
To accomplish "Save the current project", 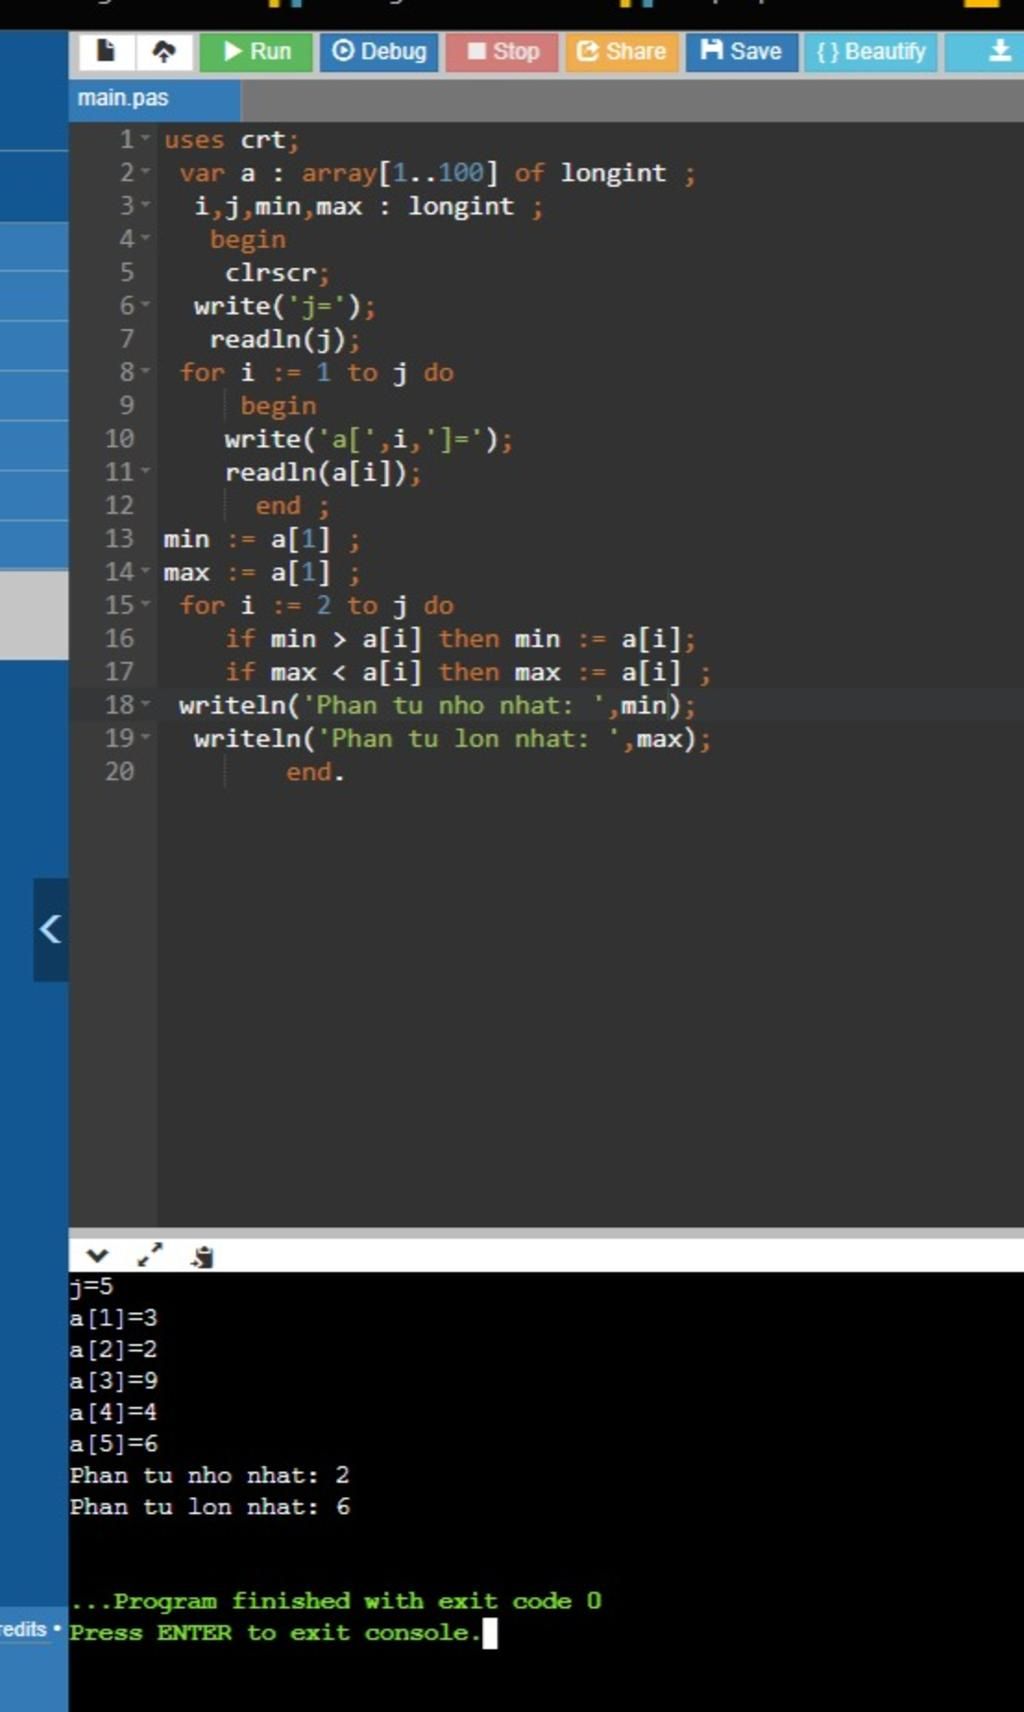I will pos(741,51).
